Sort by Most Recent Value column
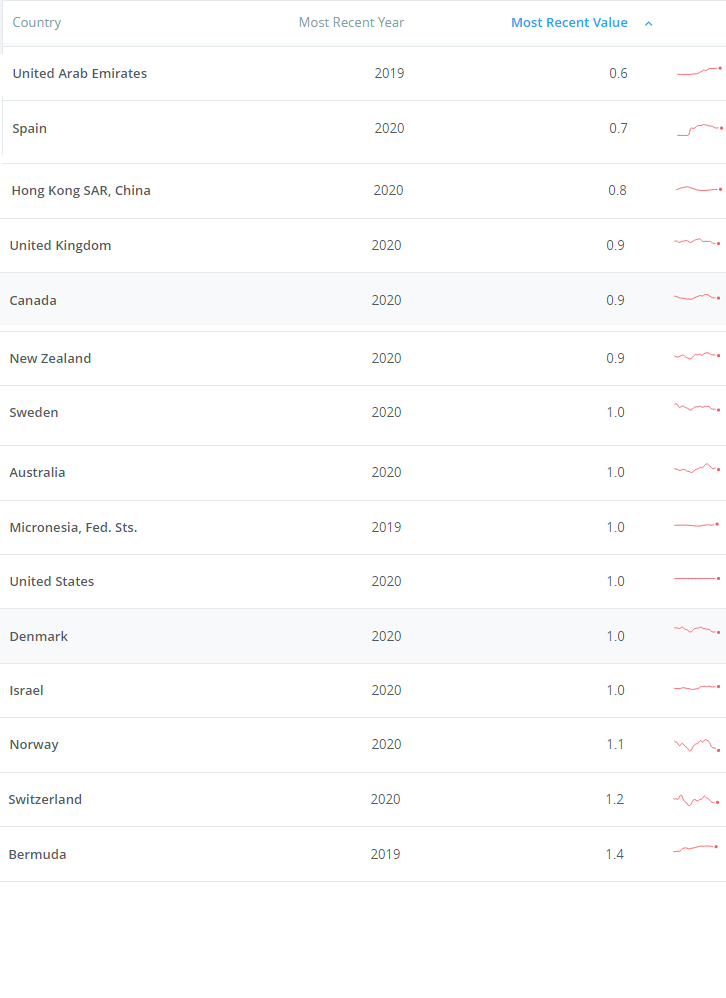Image resolution: width=726 pixels, height=998 pixels. (569, 23)
